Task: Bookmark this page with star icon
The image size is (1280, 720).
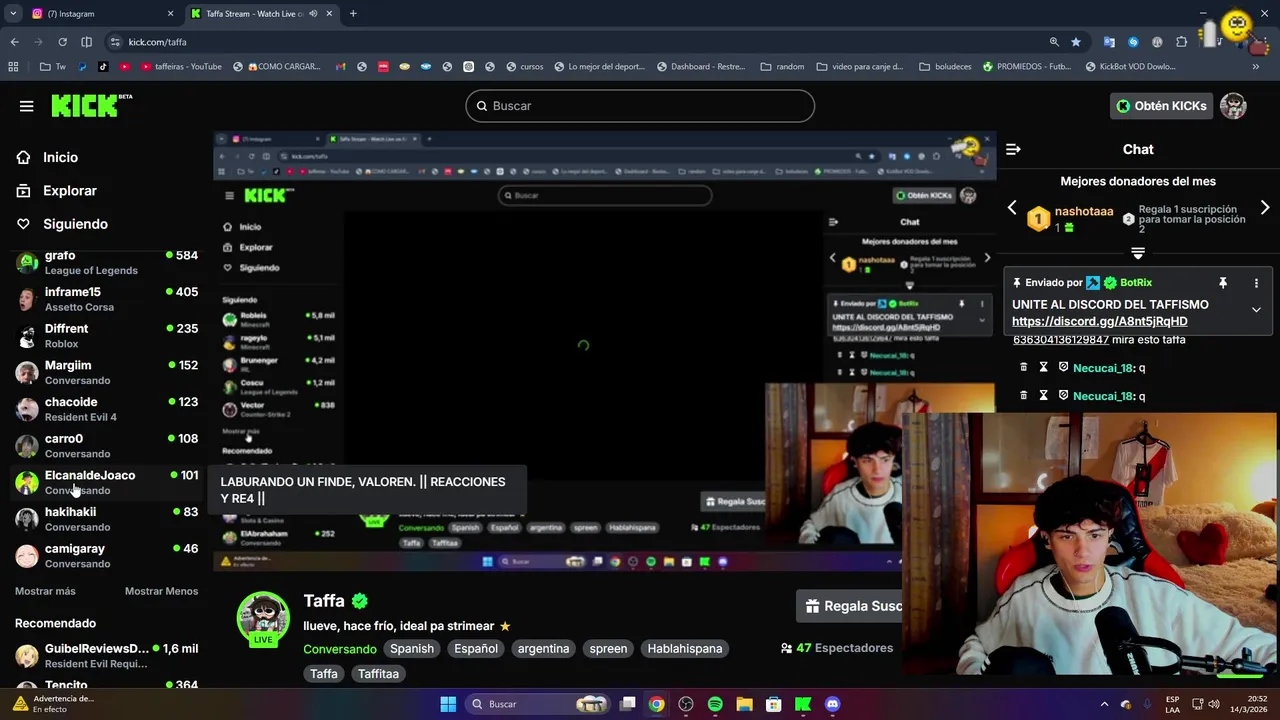Action: (1076, 42)
